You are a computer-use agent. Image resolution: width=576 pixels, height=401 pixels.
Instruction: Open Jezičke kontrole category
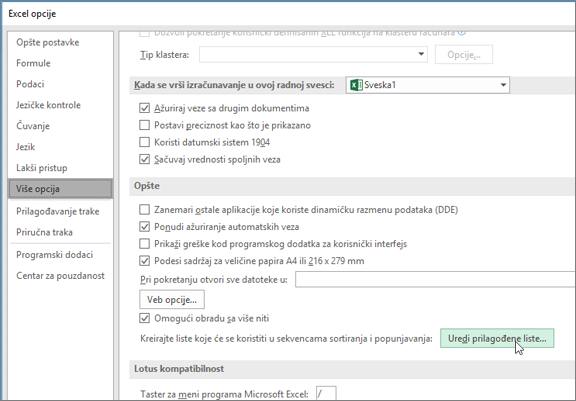pos(48,105)
